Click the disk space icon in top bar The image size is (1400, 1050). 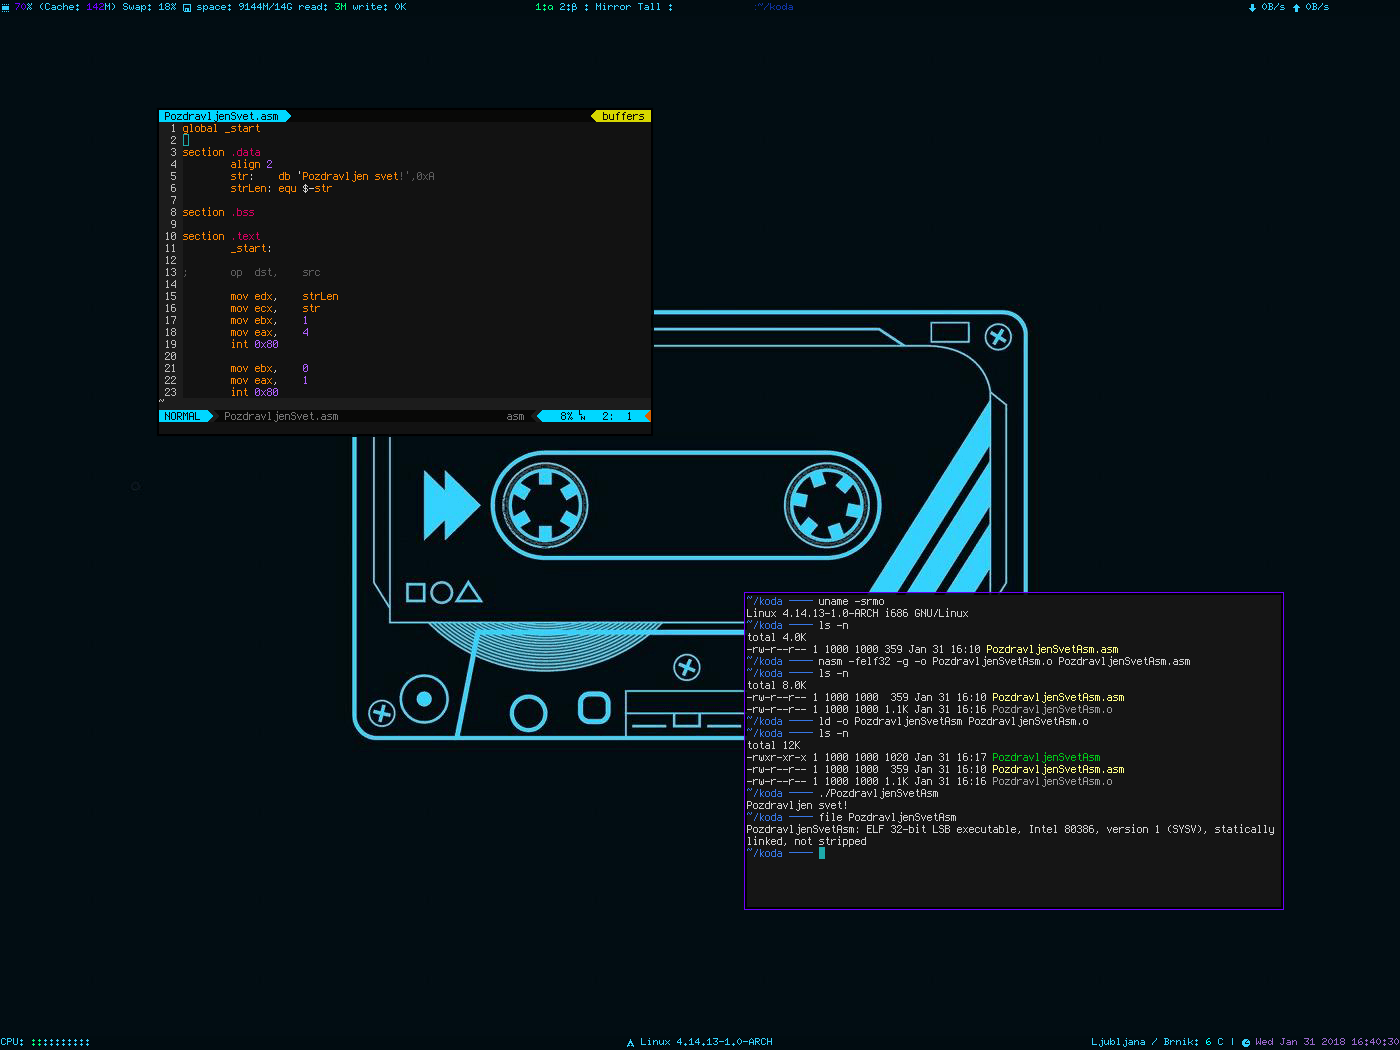coord(187,7)
